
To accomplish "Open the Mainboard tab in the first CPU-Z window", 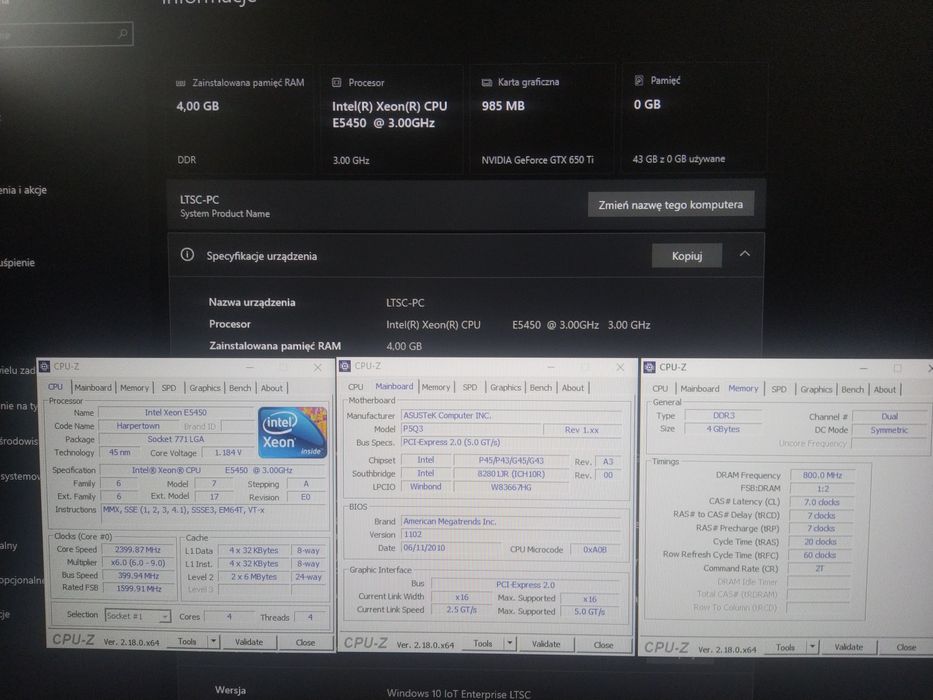I will [x=93, y=388].
